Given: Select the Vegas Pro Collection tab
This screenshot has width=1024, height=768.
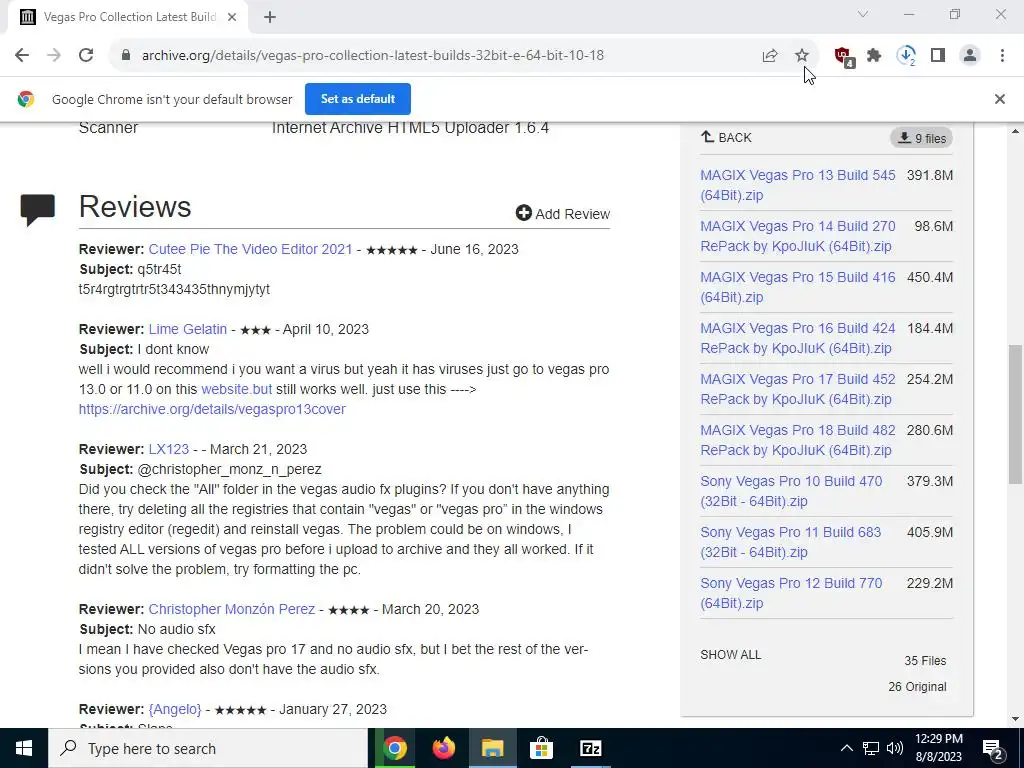Looking at the screenshot, I should (x=128, y=17).
